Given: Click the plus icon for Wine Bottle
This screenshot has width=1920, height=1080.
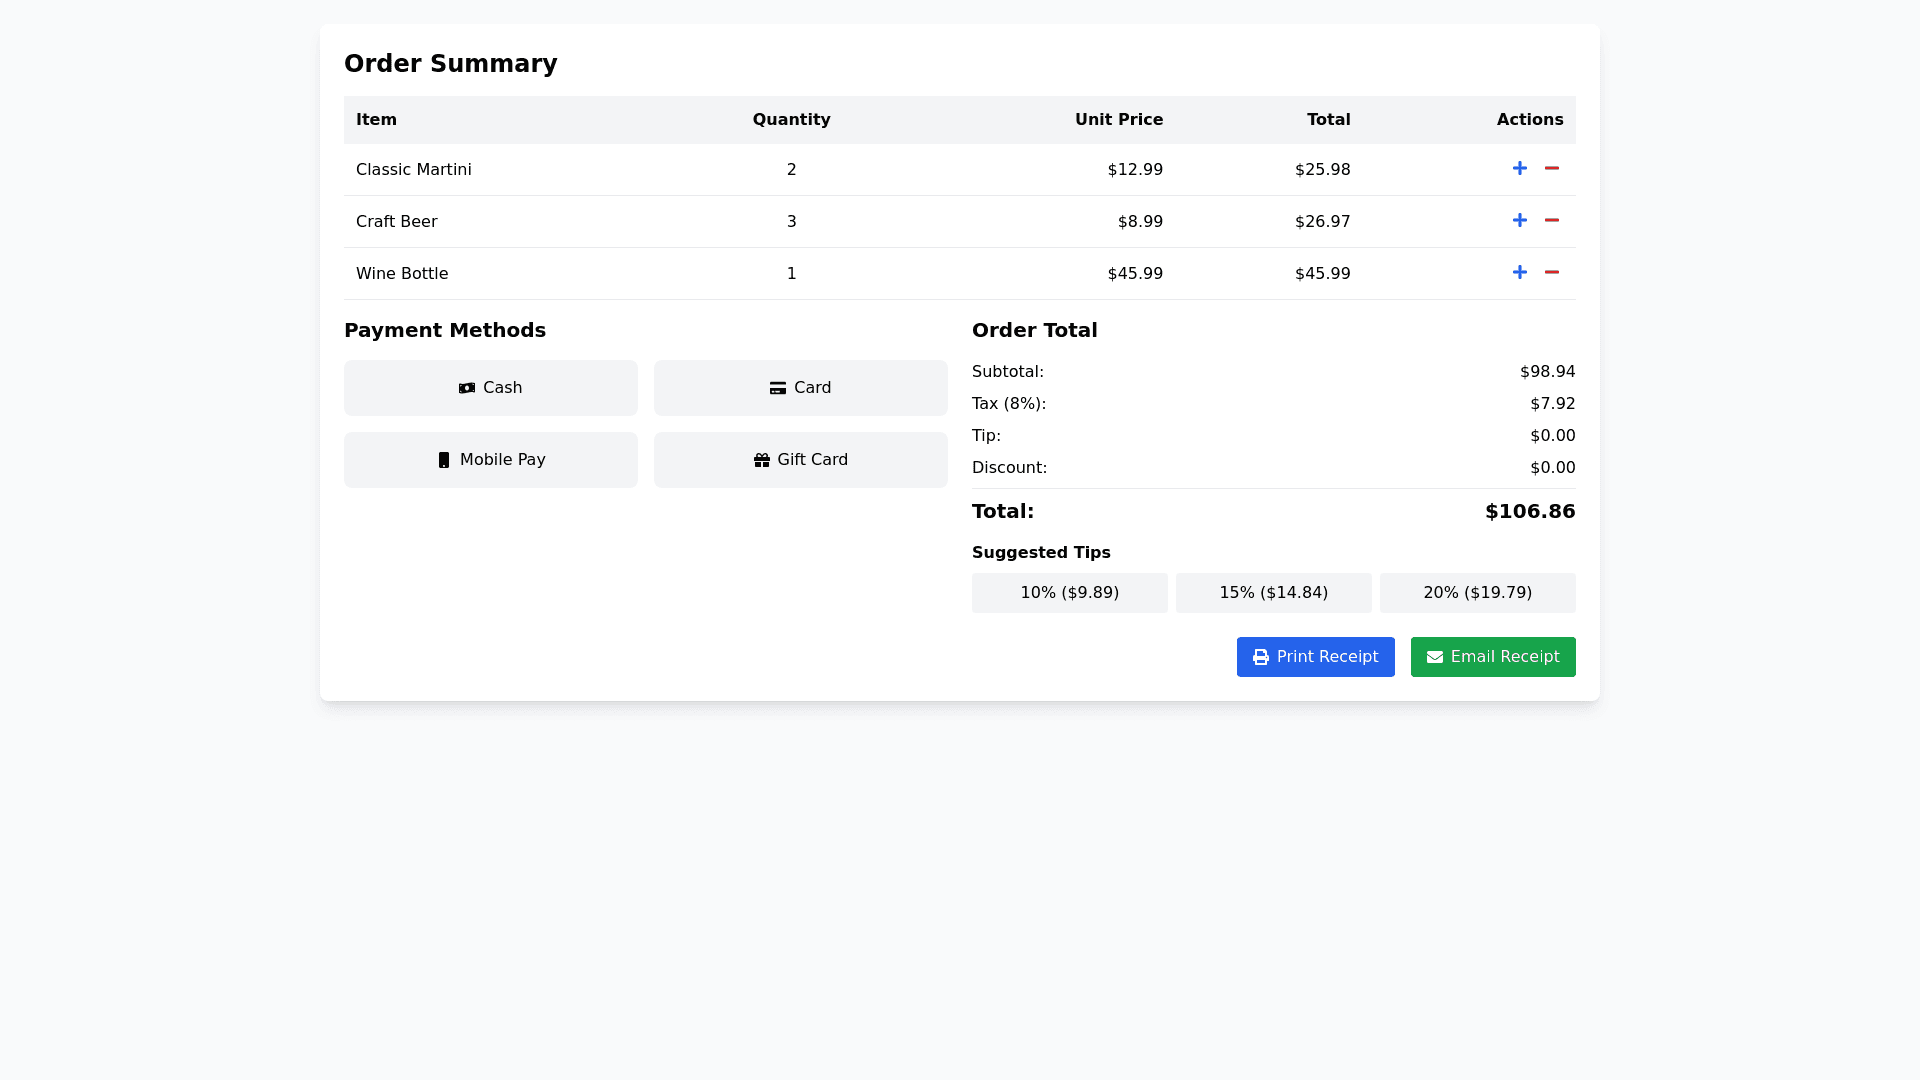Looking at the screenshot, I should pyautogui.click(x=1519, y=273).
